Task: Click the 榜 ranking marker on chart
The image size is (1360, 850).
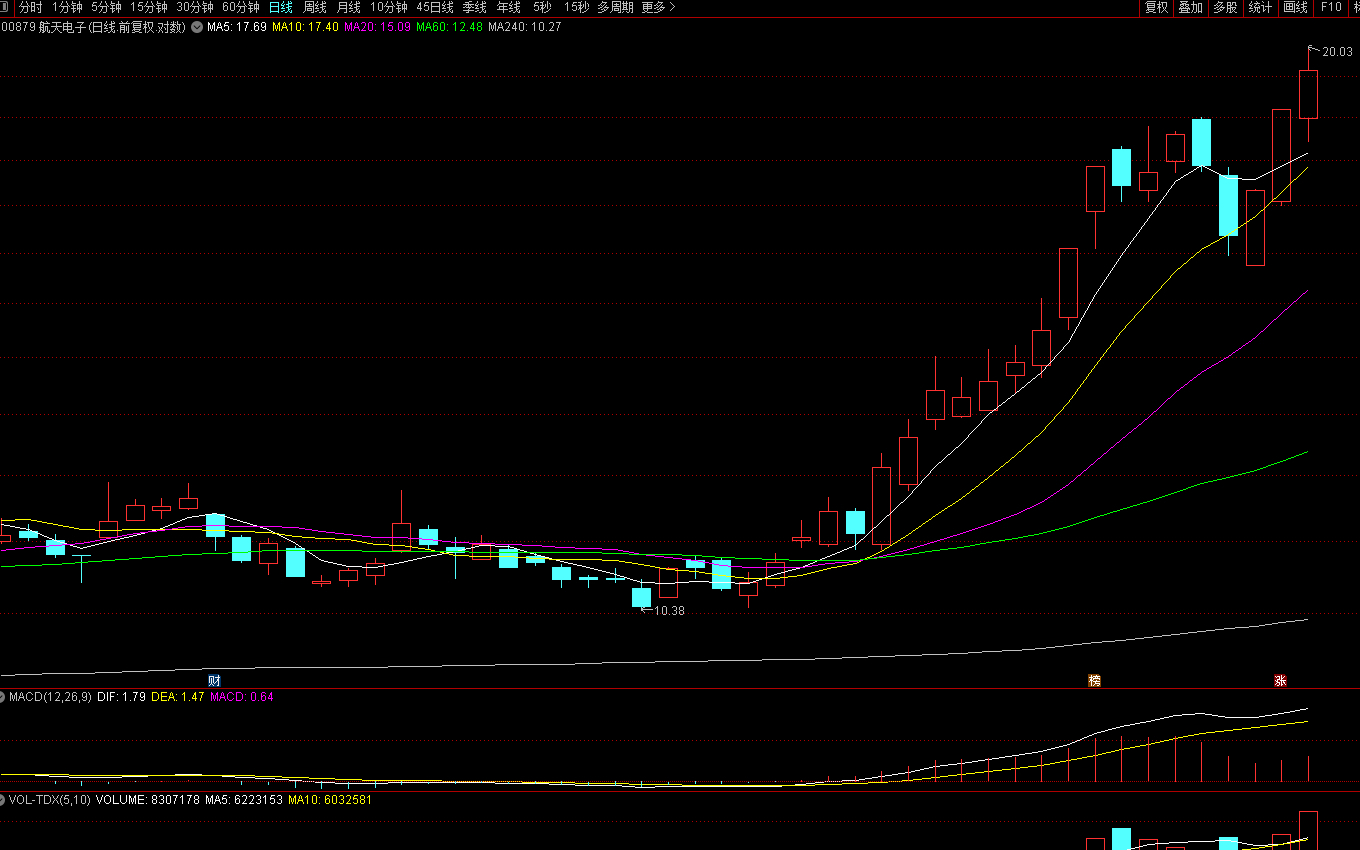Action: (1094, 681)
